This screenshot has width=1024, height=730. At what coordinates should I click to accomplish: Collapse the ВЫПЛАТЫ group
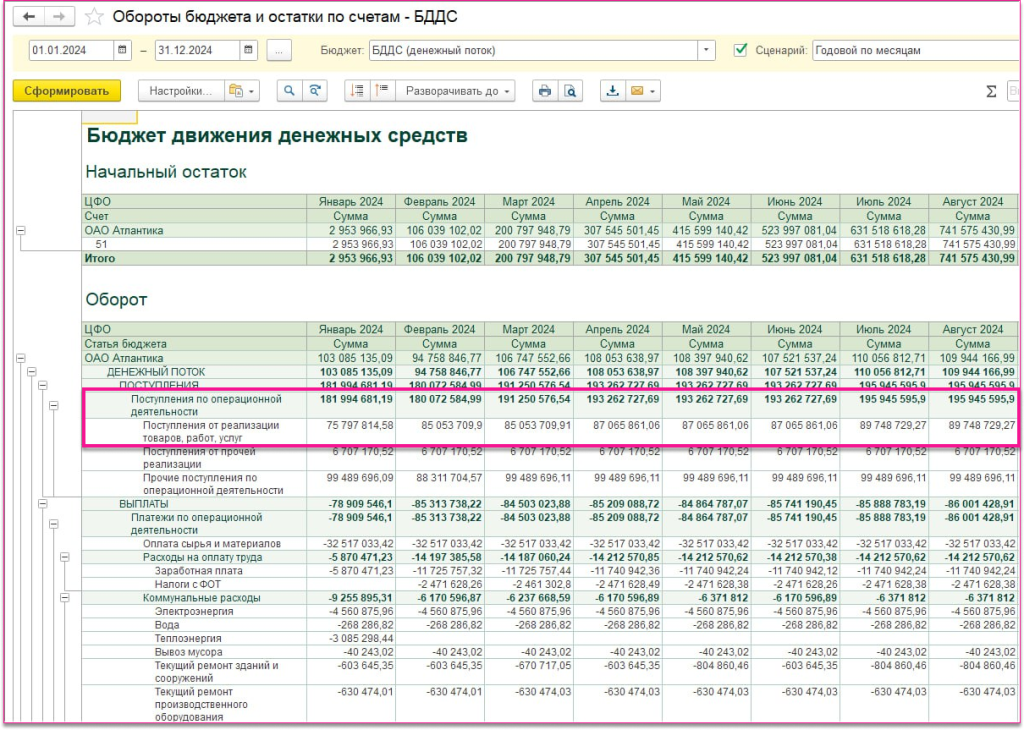tap(42, 503)
